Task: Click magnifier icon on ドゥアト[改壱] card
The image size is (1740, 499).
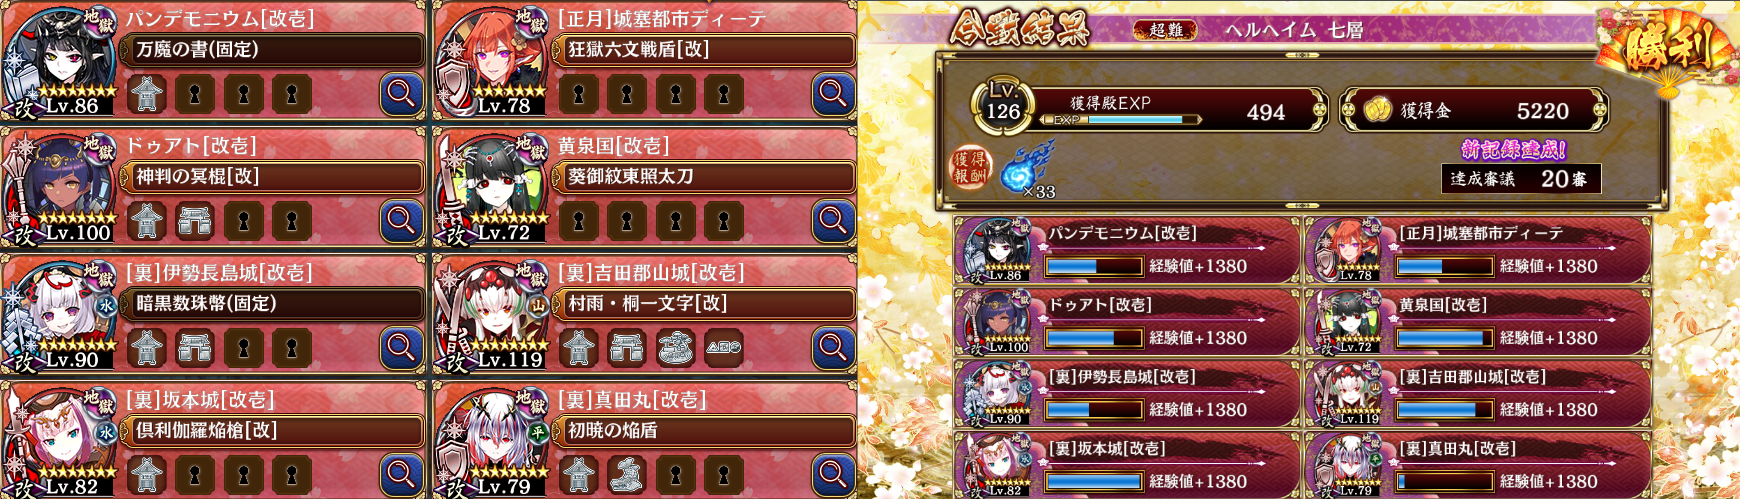Action: (401, 220)
